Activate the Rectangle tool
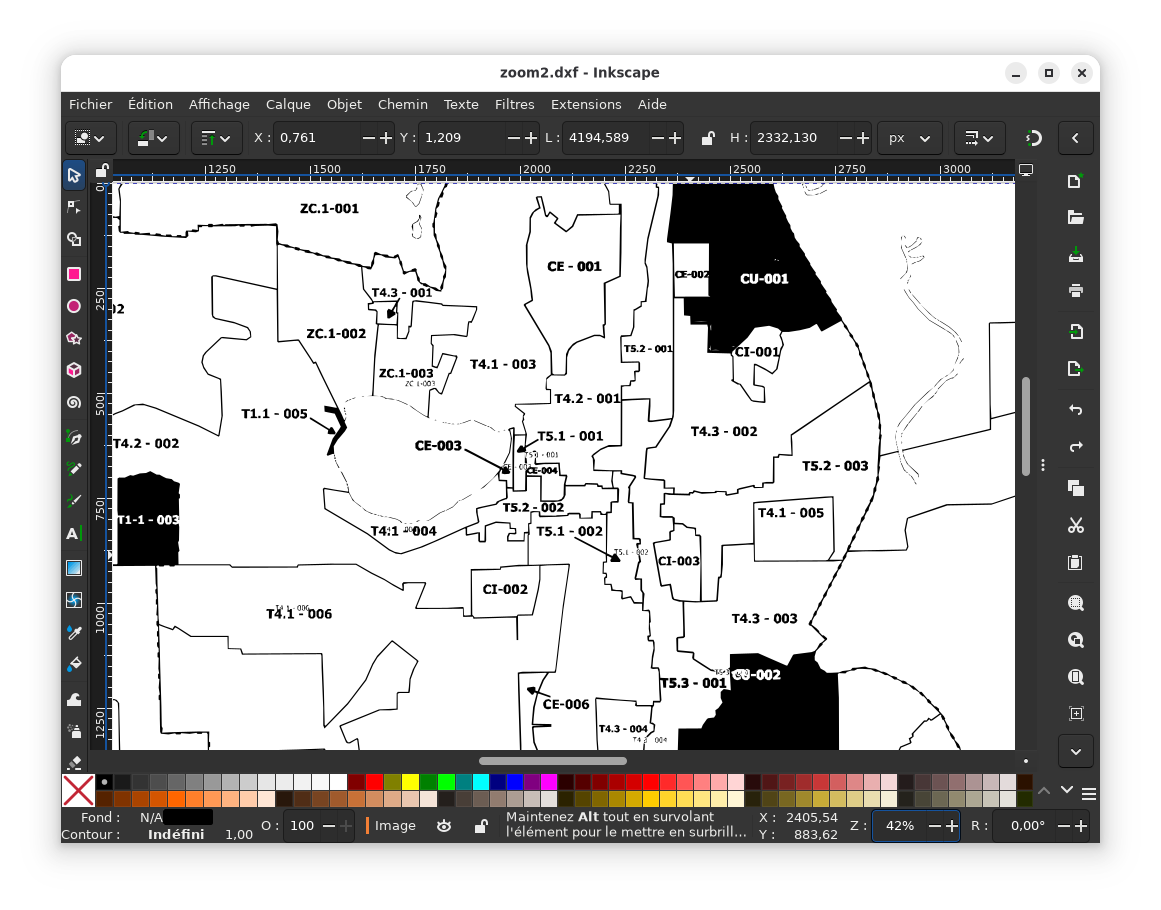Screen dimensions: 1161x910 coord(73,274)
